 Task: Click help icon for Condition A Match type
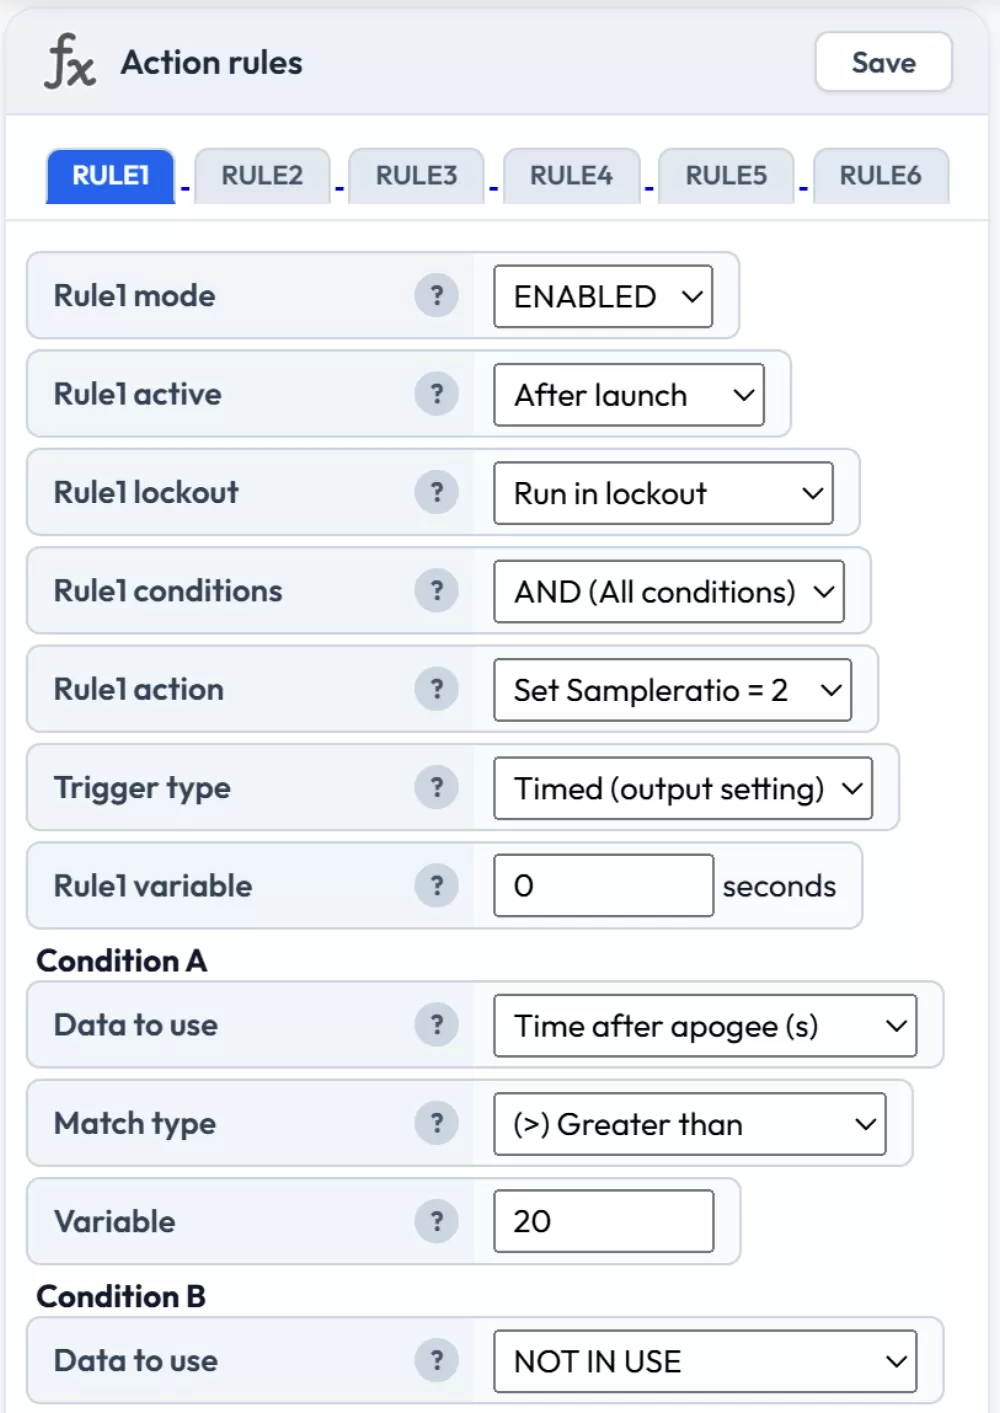(x=436, y=1123)
